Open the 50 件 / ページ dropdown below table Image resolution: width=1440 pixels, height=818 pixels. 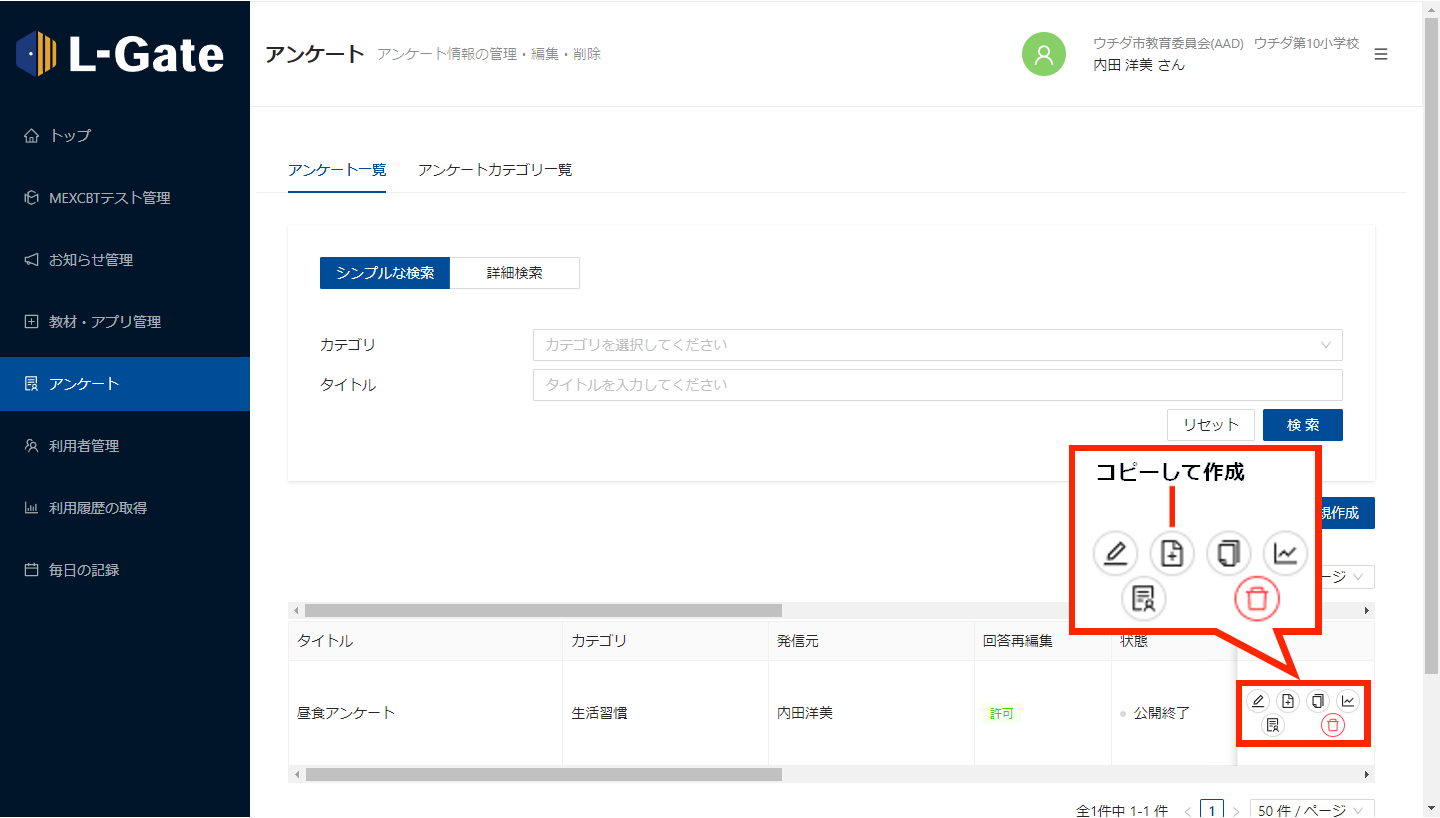pos(1312,810)
